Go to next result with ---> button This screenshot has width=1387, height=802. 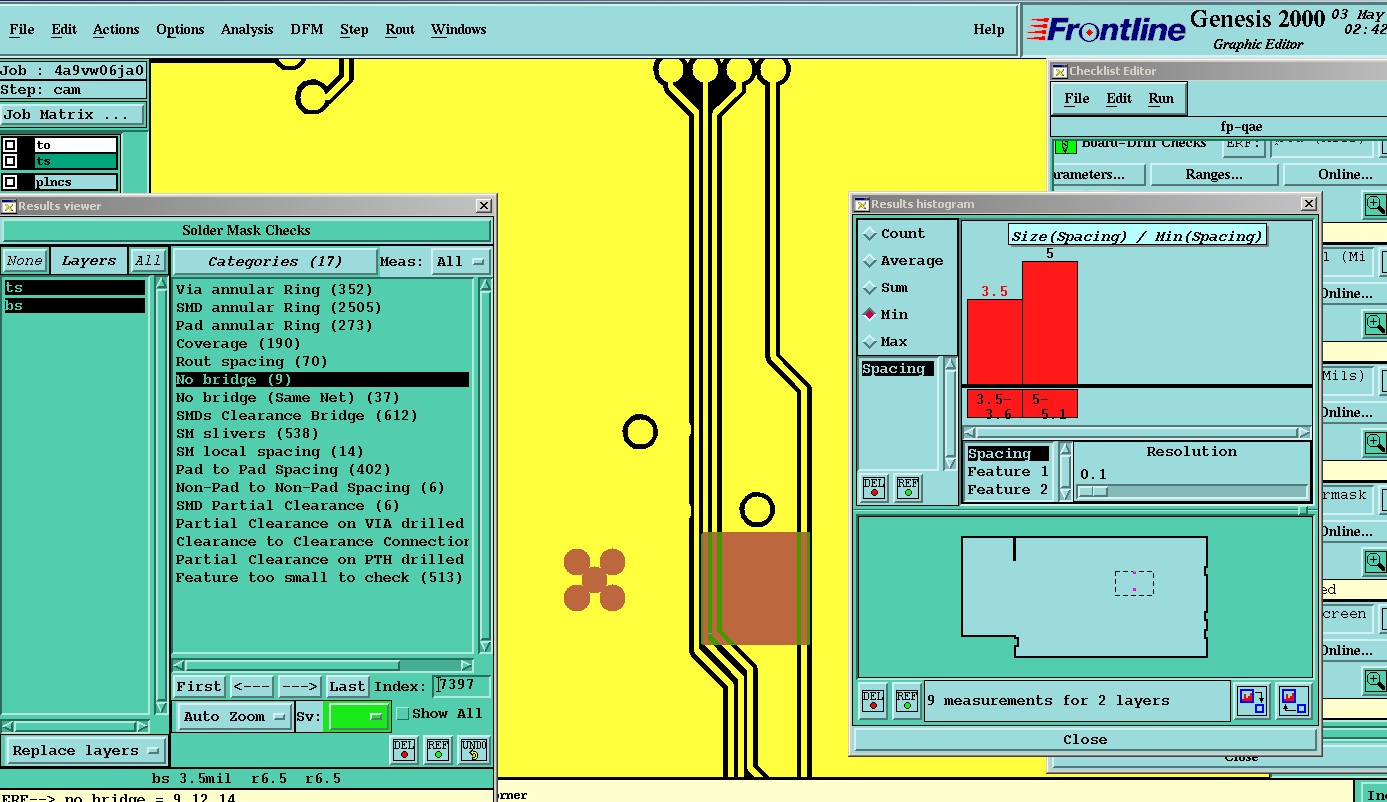[298, 686]
